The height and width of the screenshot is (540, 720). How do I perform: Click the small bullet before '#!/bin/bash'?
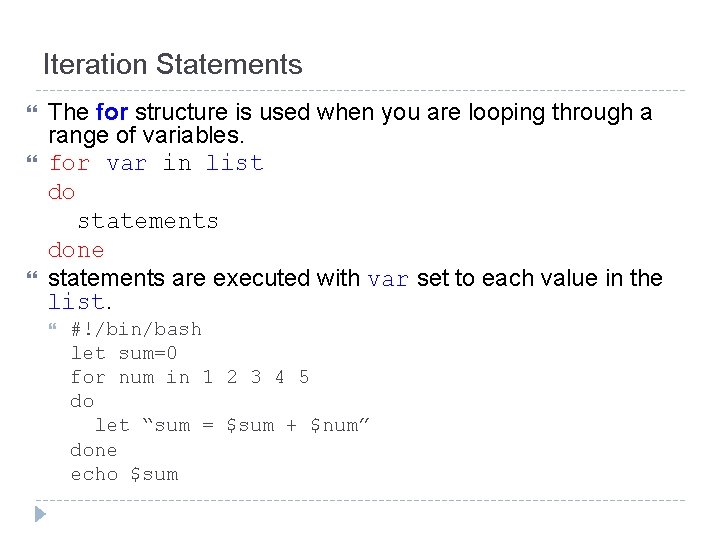point(53,326)
